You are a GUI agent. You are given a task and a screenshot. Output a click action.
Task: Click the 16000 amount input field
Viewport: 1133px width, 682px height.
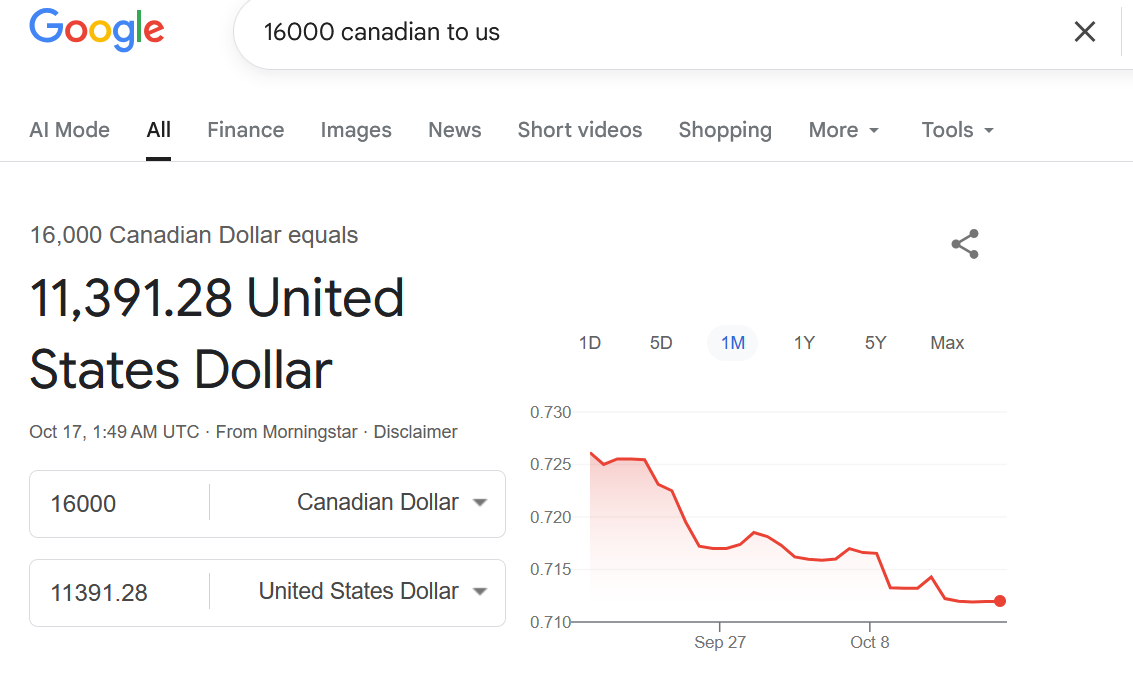[120, 503]
